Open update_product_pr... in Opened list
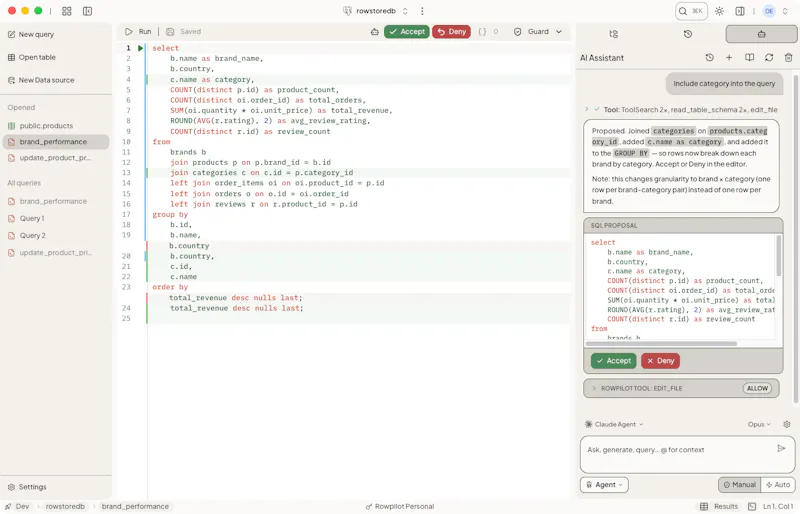The image size is (800, 514). click(x=56, y=158)
